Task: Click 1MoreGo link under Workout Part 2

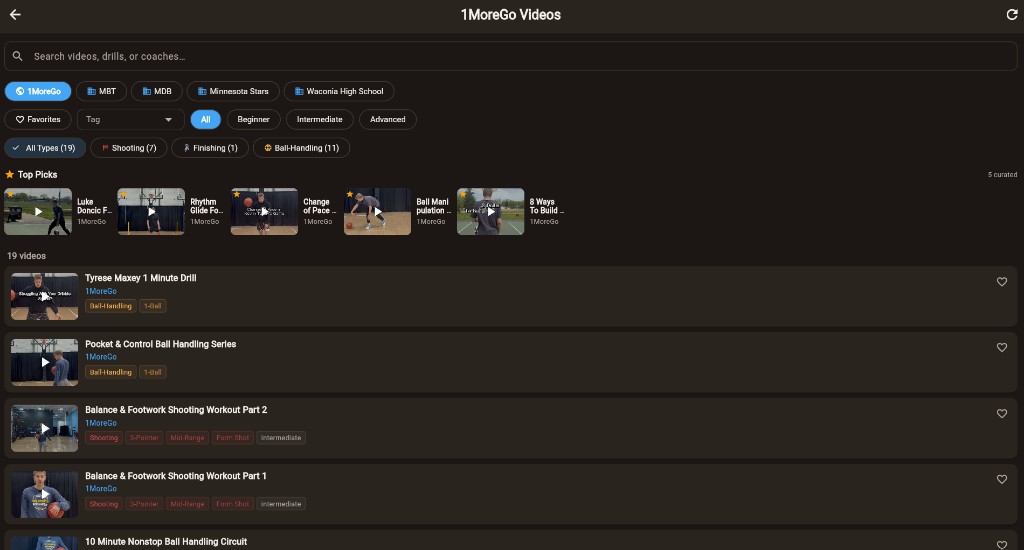Action: coord(101,423)
